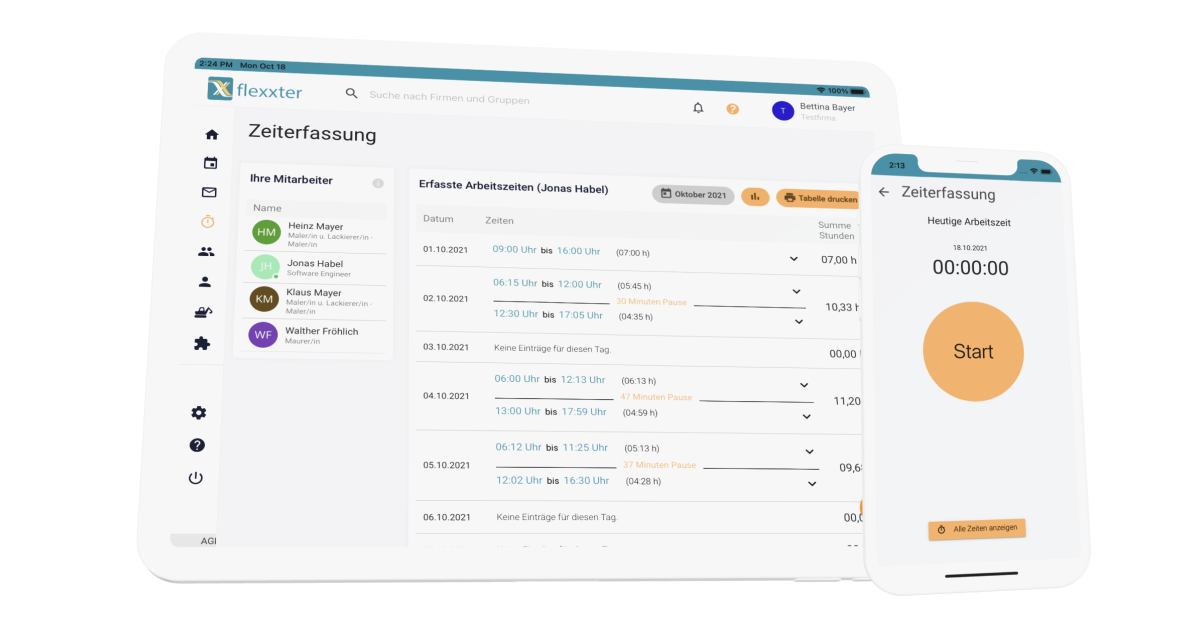Open notifications bell icon
This screenshot has height=628, width=1200.
click(x=698, y=107)
